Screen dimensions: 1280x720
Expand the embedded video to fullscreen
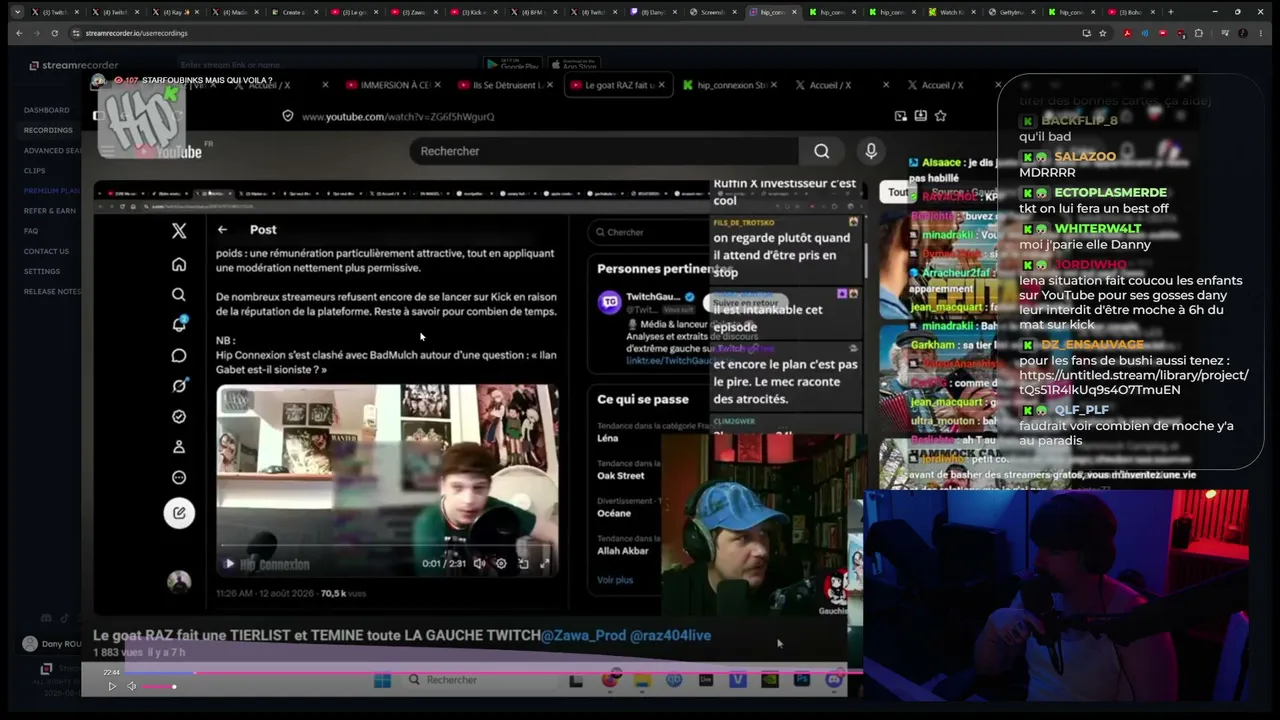coord(545,564)
